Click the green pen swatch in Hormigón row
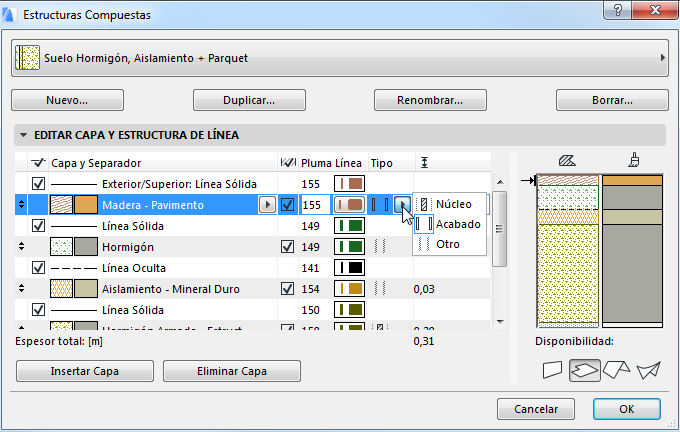 tap(349, 247)
